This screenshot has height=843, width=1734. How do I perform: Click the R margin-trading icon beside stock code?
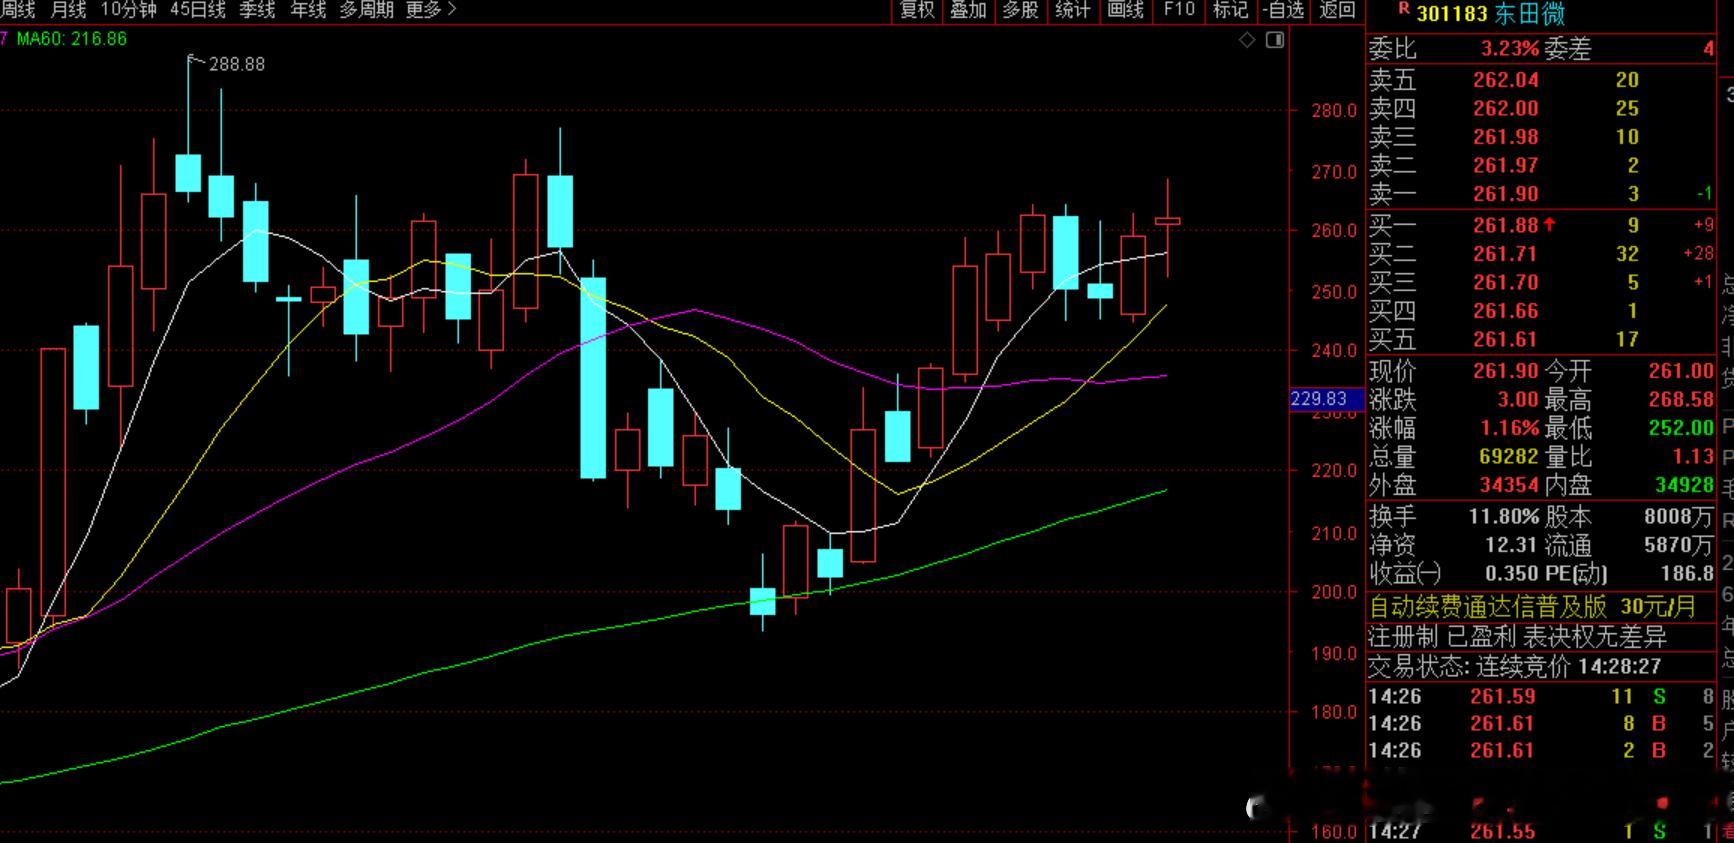pos(1404,8)
